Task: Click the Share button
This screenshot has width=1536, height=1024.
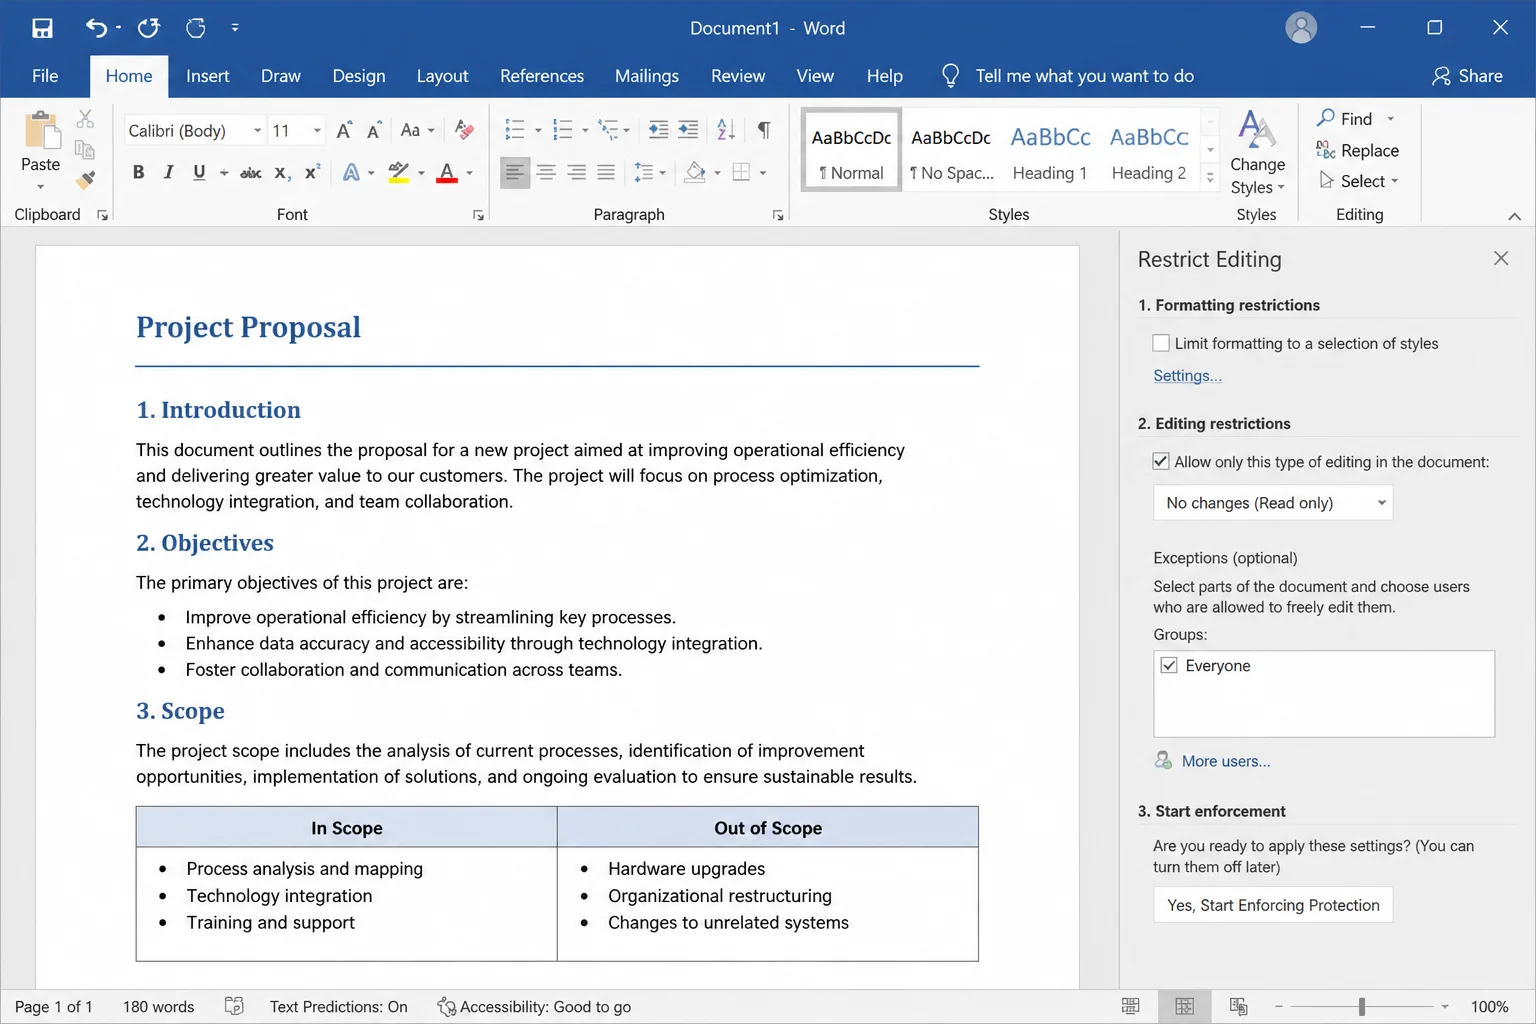Action: [x=1467, y=76]
